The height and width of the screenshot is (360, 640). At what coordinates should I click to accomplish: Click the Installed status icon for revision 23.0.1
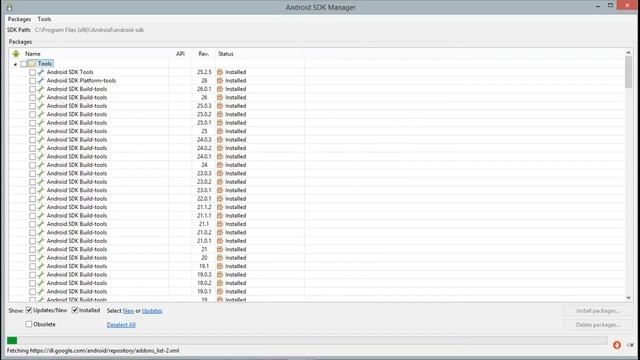tap(220, 190)
